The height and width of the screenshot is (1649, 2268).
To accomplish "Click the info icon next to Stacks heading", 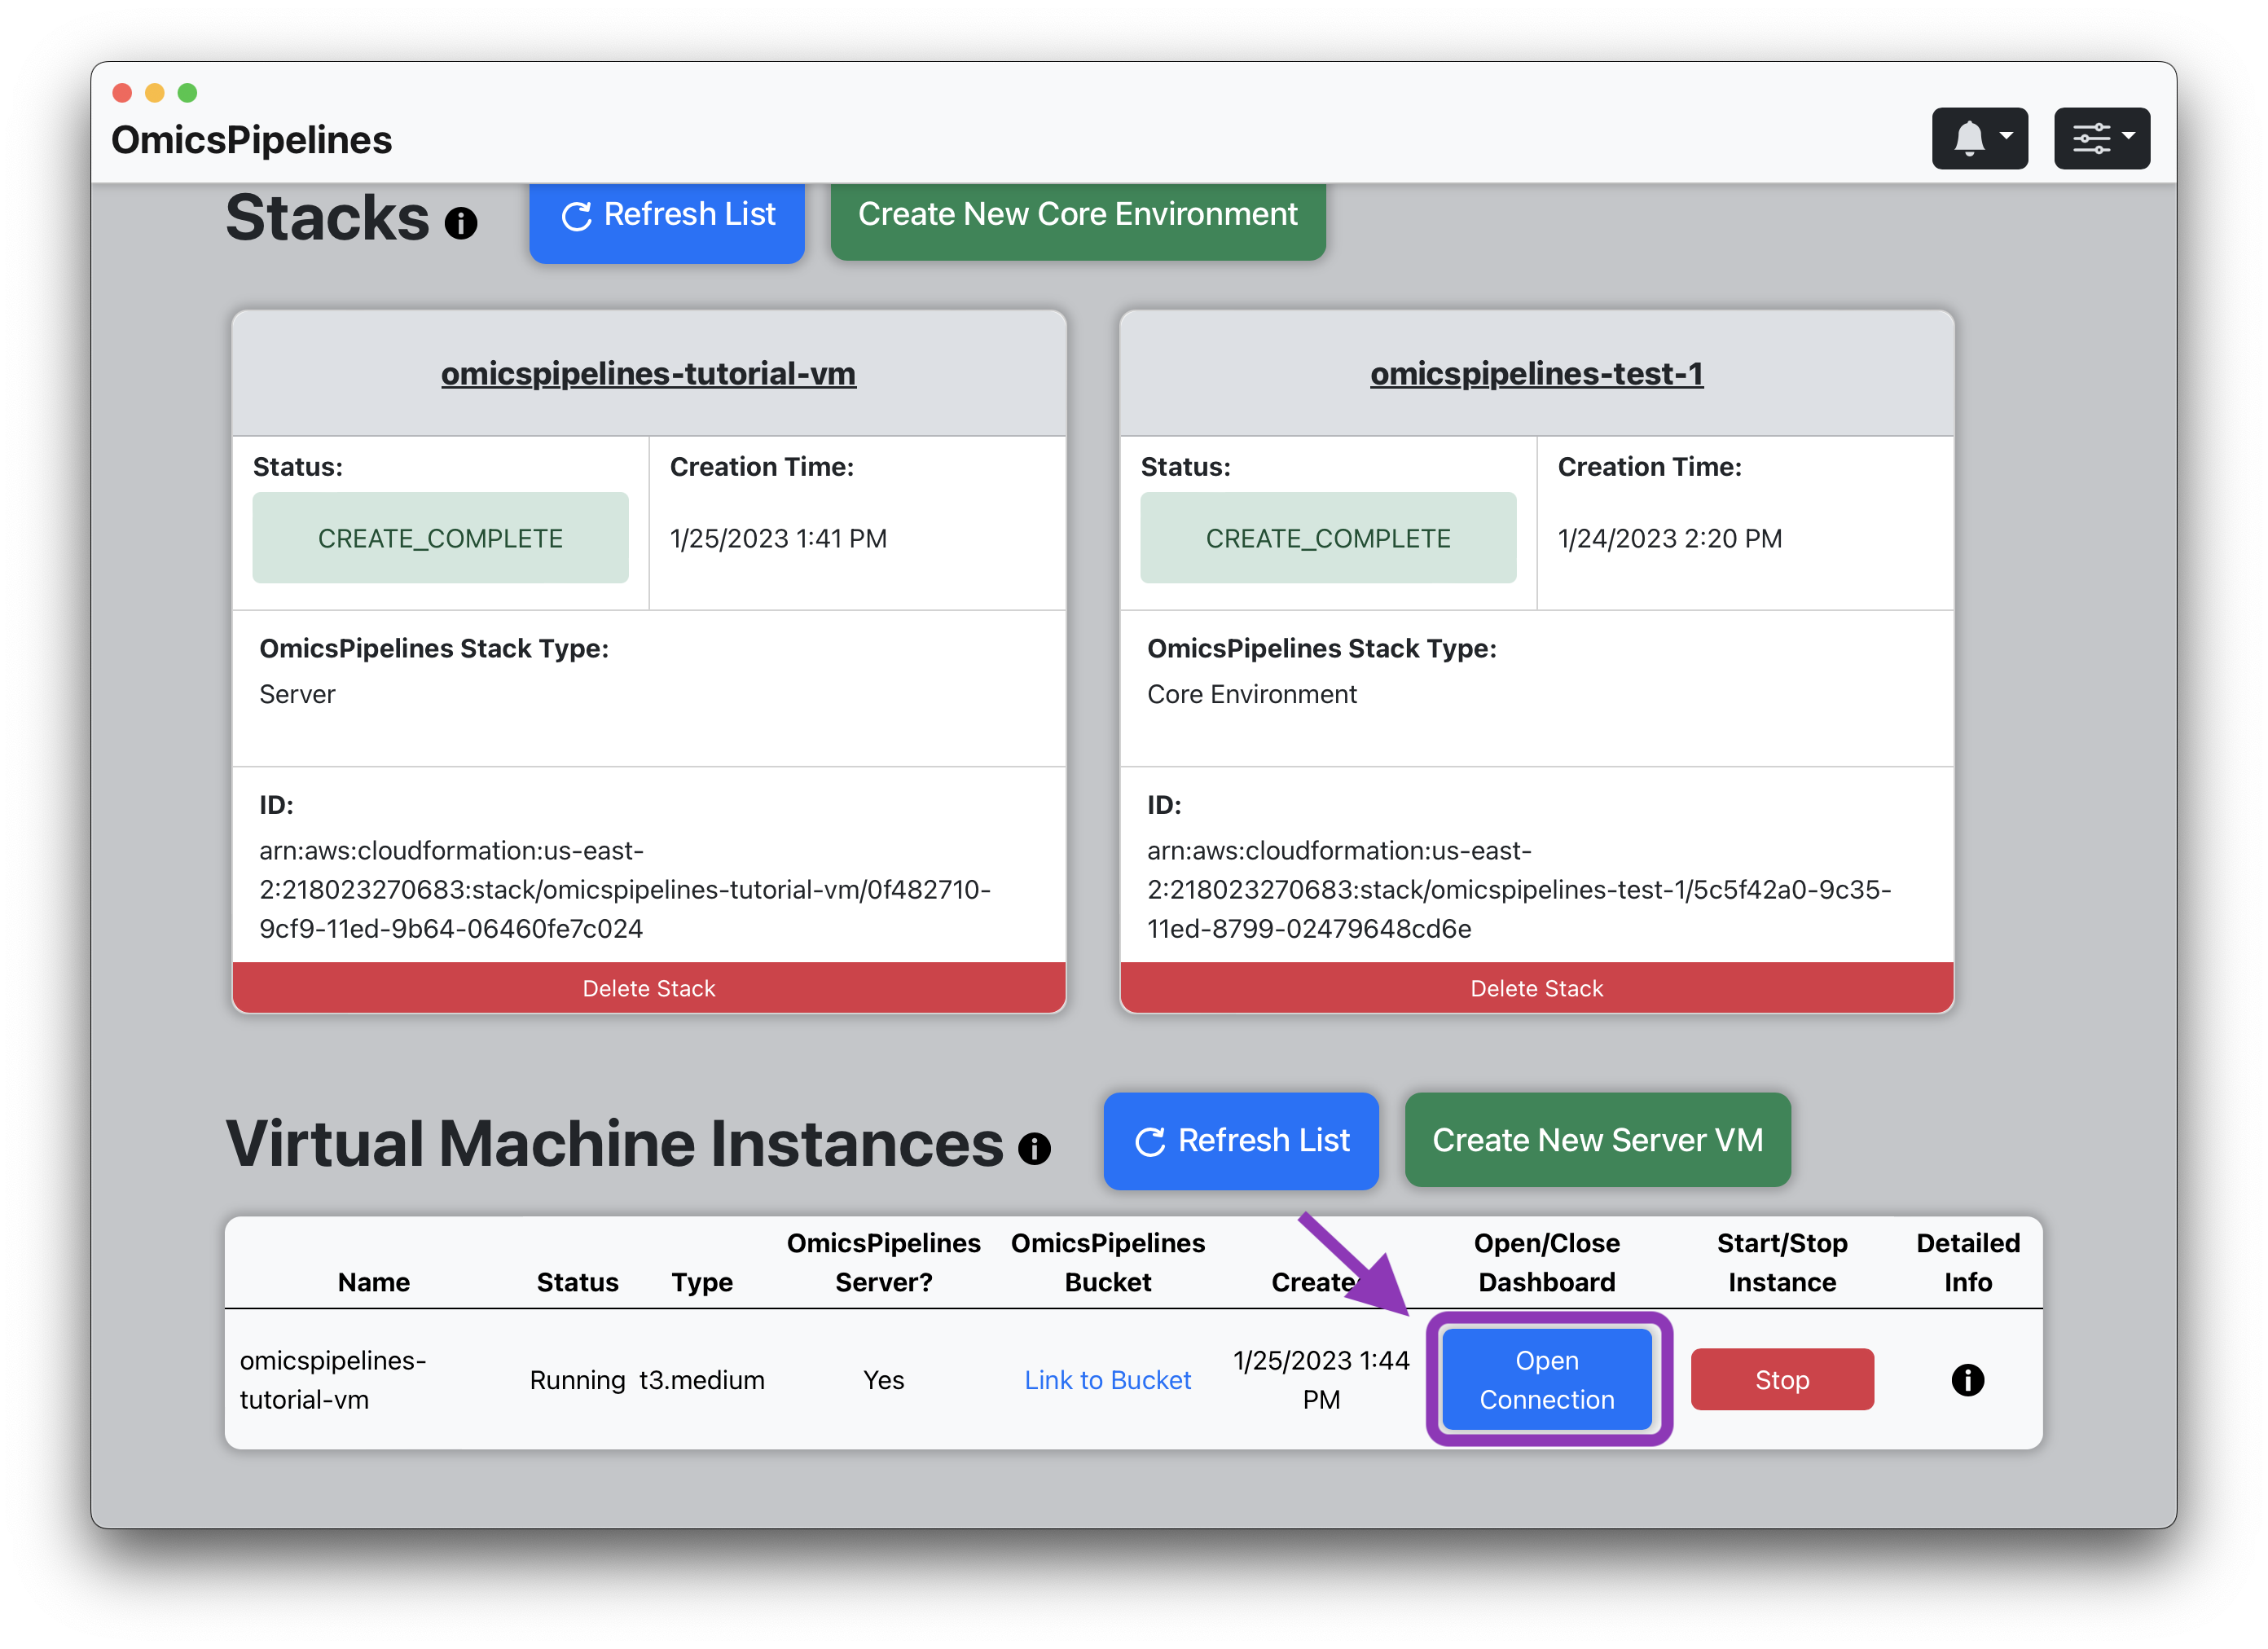I will (x=461, y=223).
